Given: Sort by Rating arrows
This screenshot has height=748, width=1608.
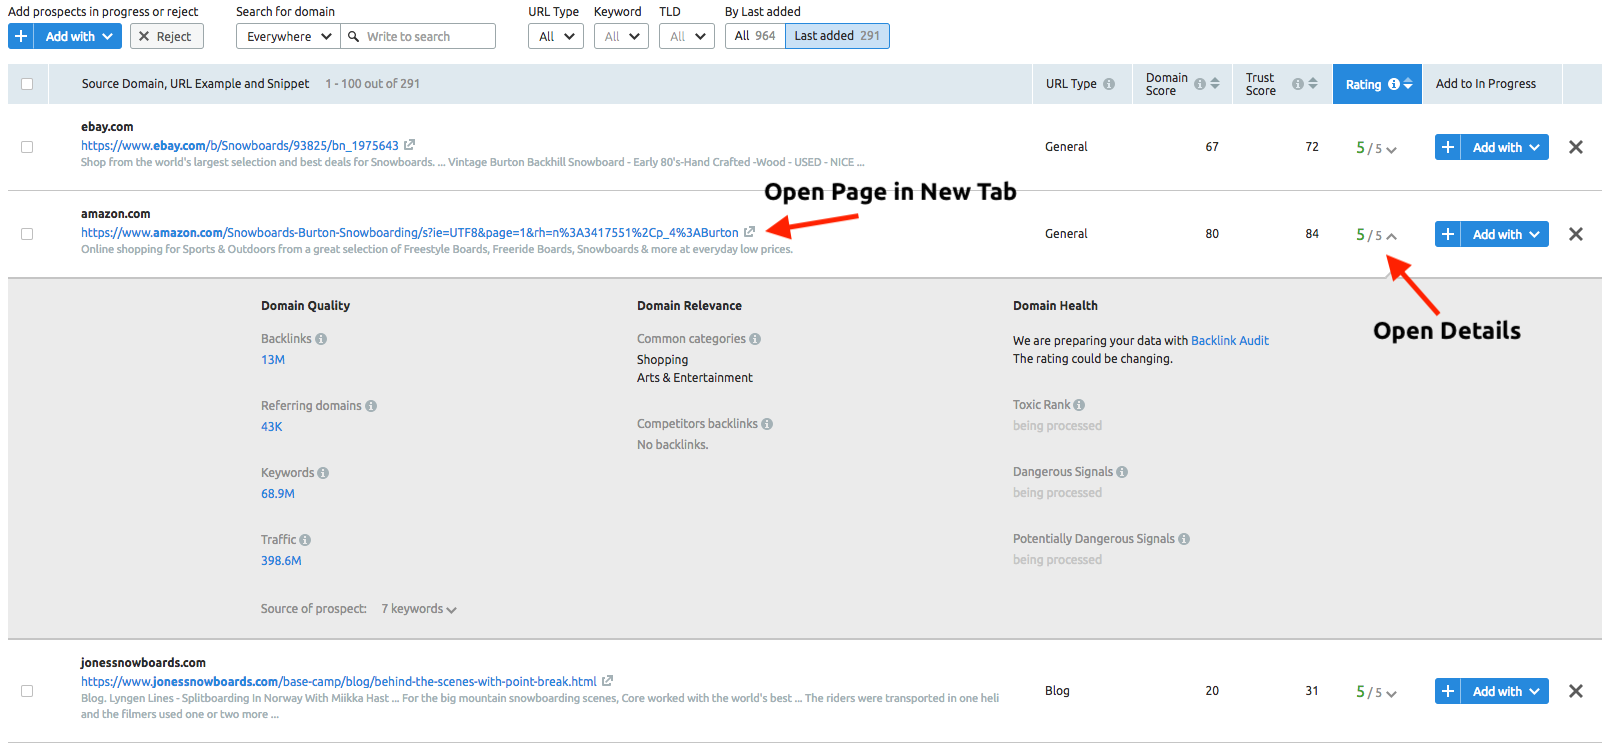Looking at the screenshot, I should point(1408,84).
